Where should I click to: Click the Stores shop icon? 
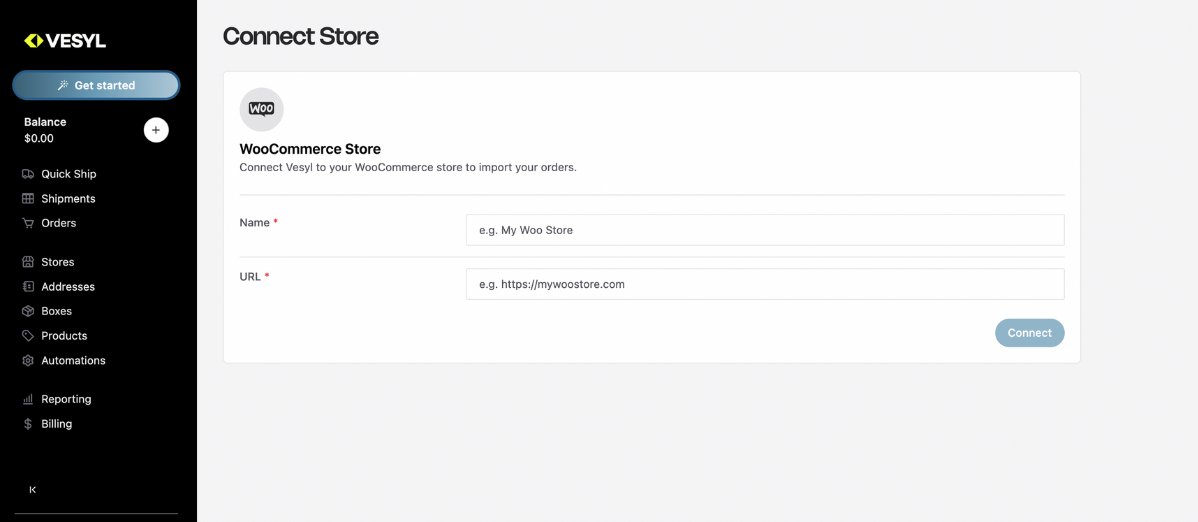point(28,262)
